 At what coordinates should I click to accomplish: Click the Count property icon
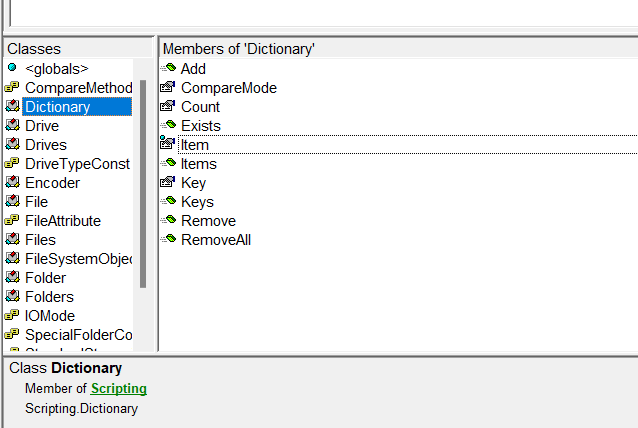[168, 107]
